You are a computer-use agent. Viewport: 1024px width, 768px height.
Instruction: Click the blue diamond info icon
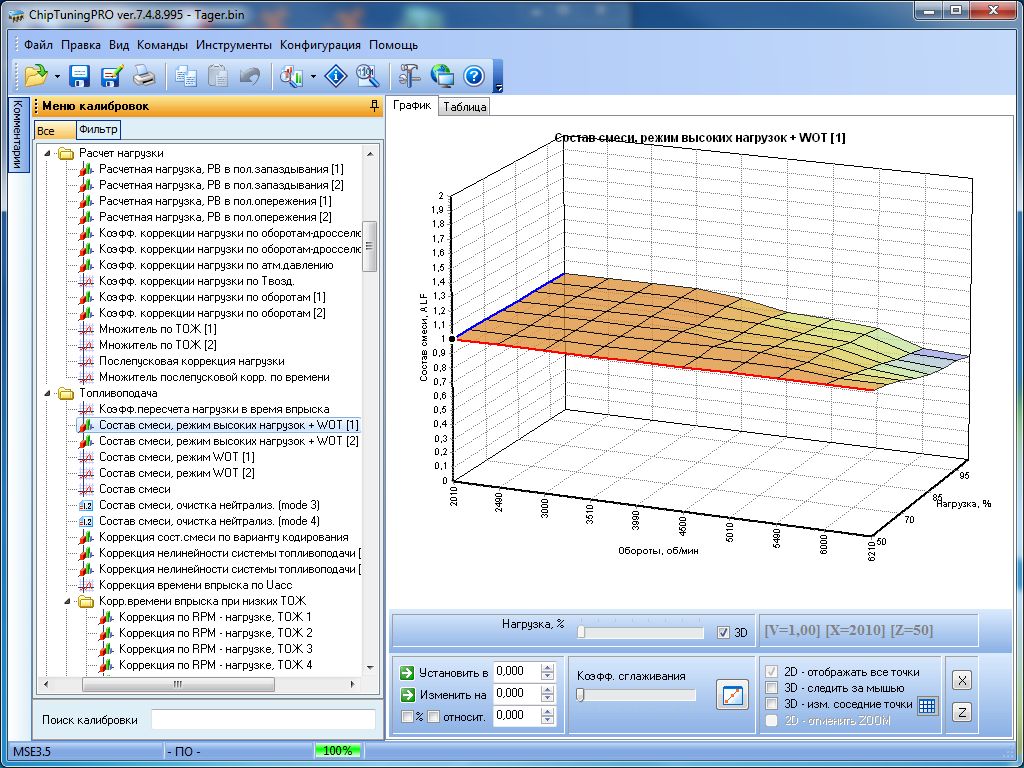point(337,75)
